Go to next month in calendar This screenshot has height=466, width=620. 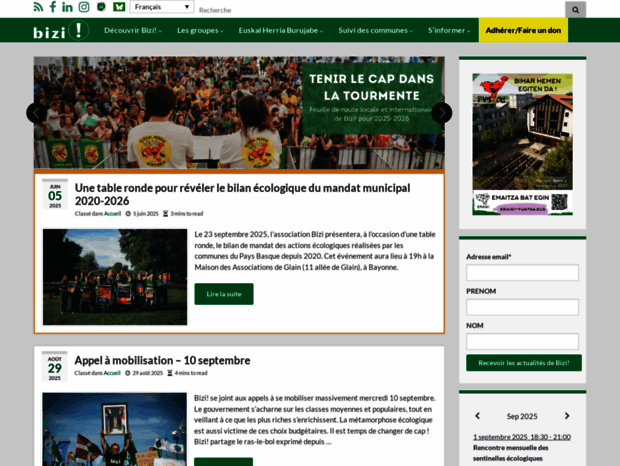[567, 416]
